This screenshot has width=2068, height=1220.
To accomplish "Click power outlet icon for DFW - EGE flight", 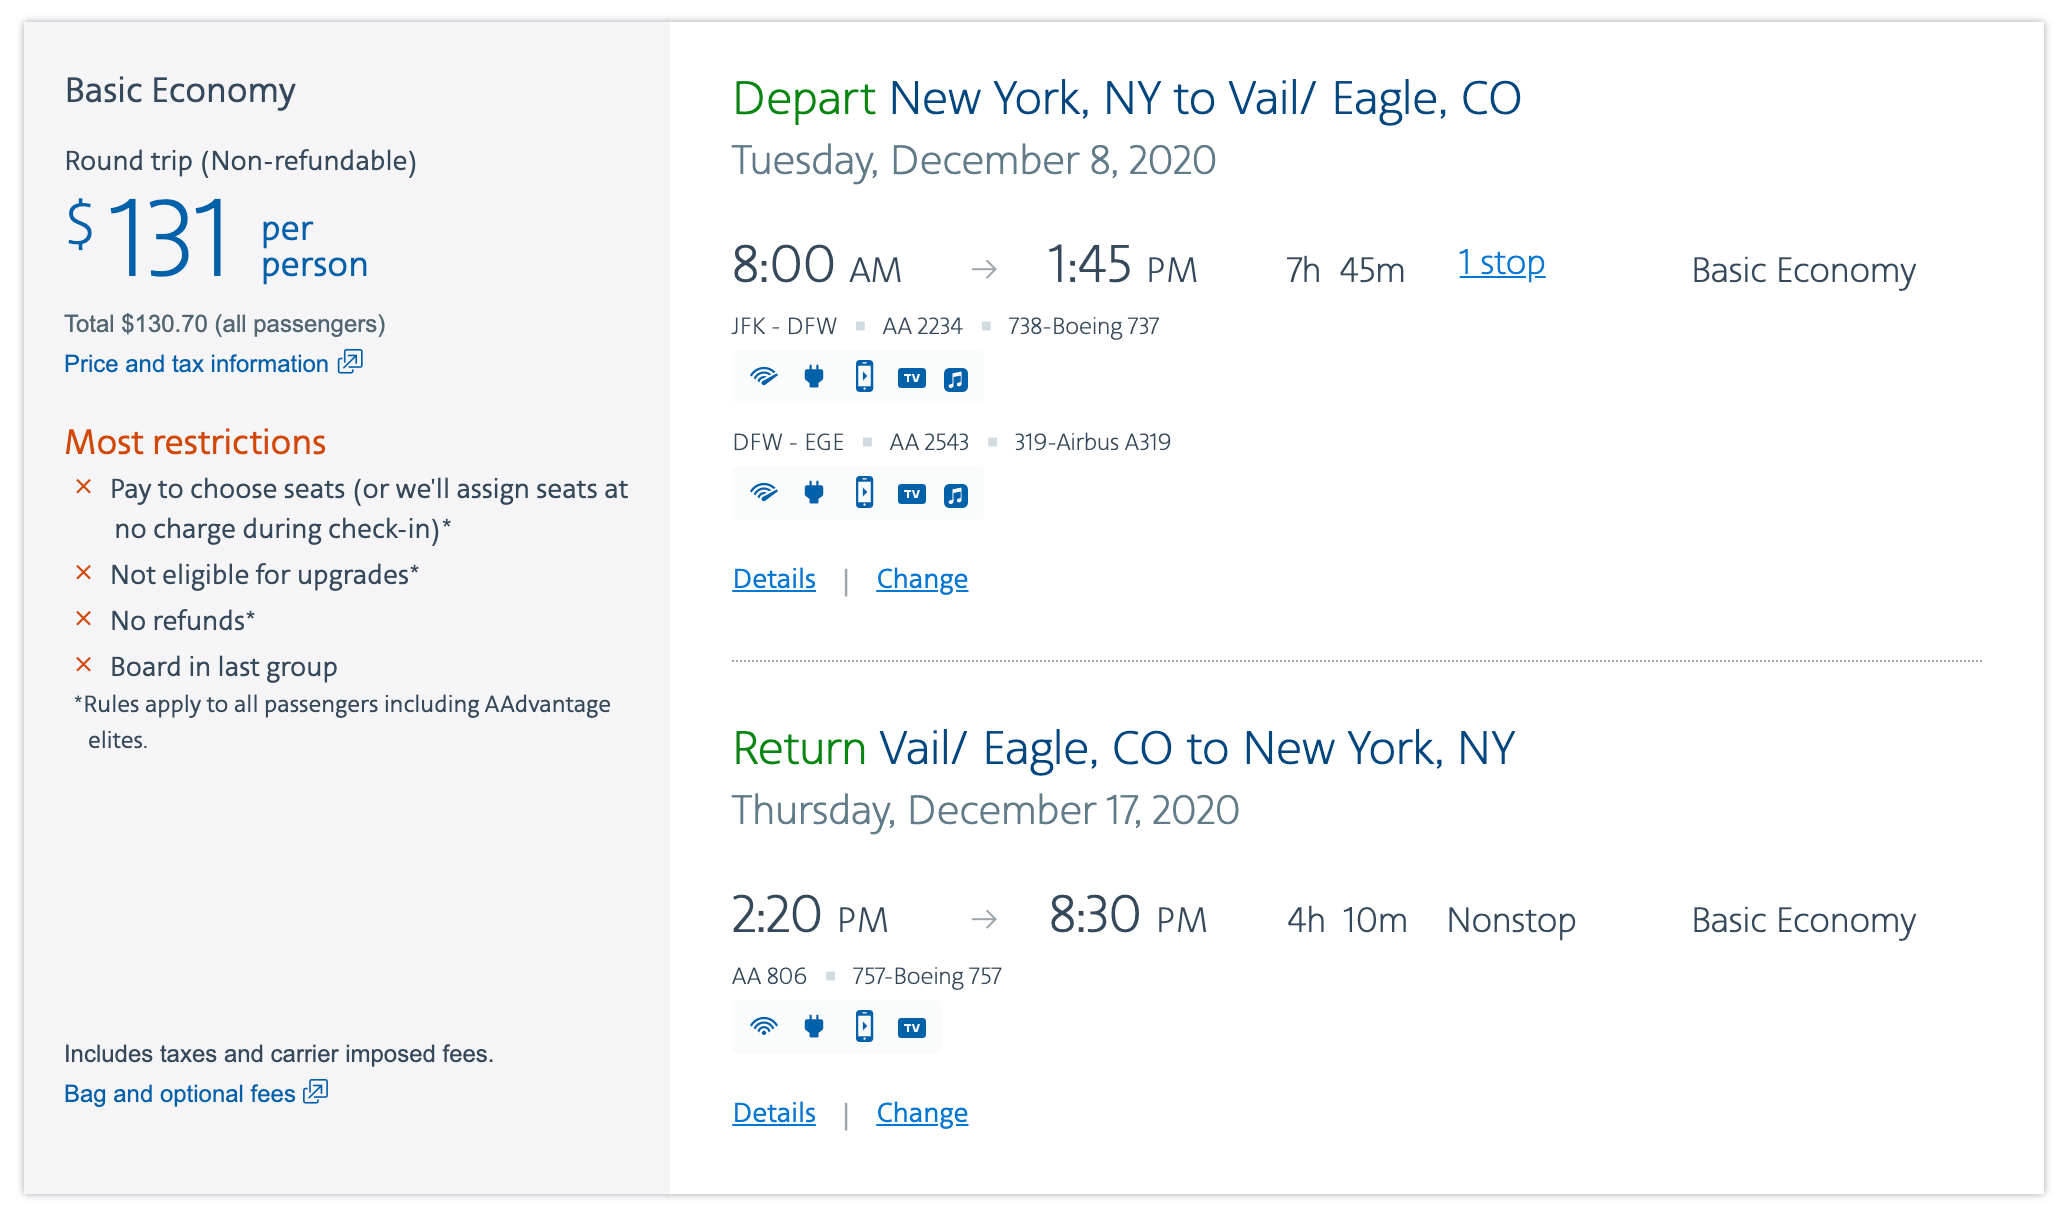I will coord(814,493).
